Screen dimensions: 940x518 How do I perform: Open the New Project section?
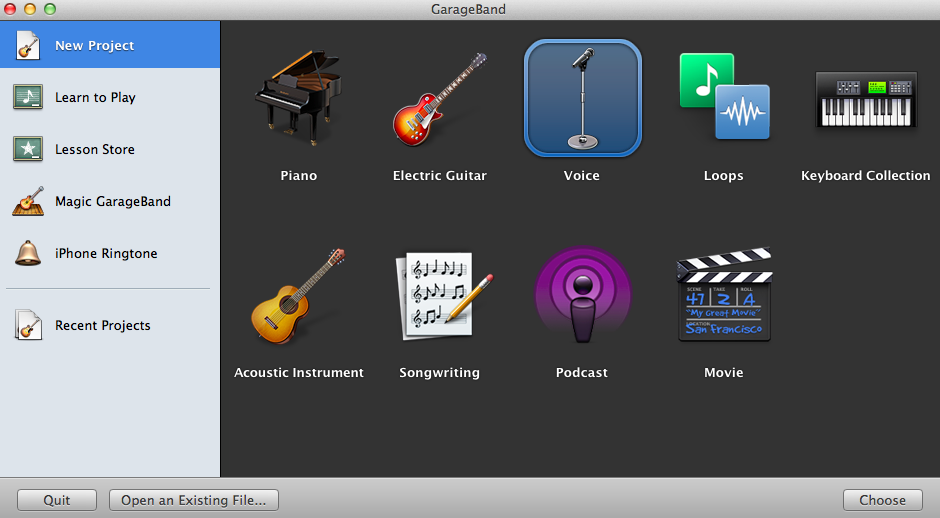(110, 45)
